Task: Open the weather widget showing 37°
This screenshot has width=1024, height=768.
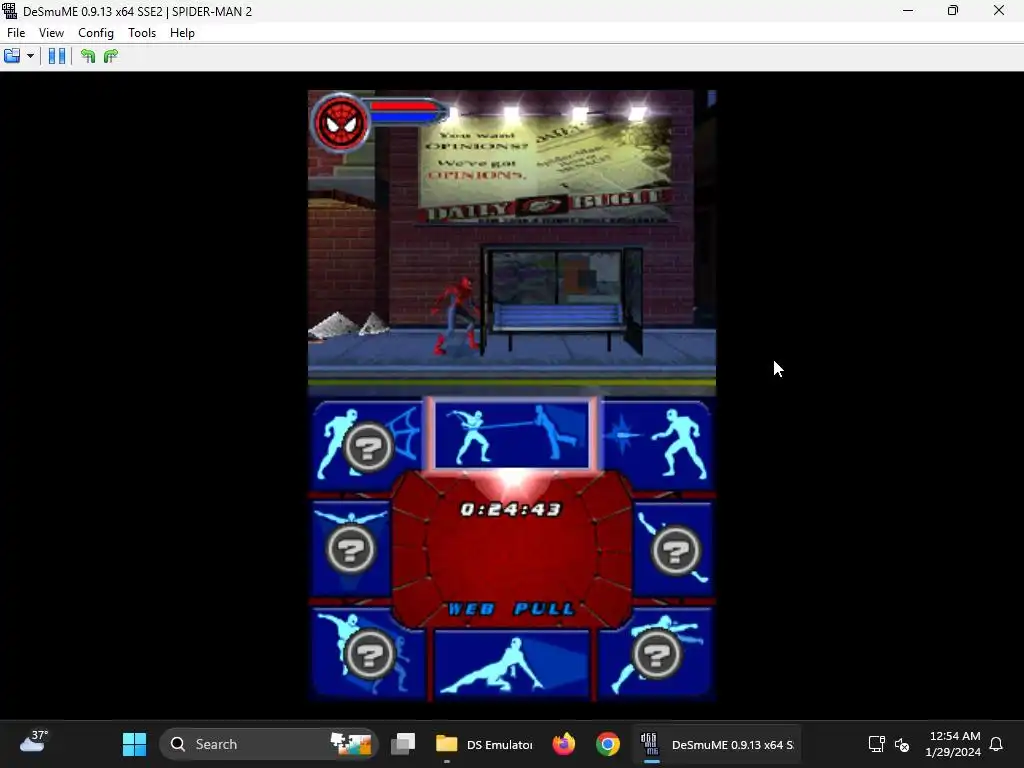Action: [x=34, y=743]
